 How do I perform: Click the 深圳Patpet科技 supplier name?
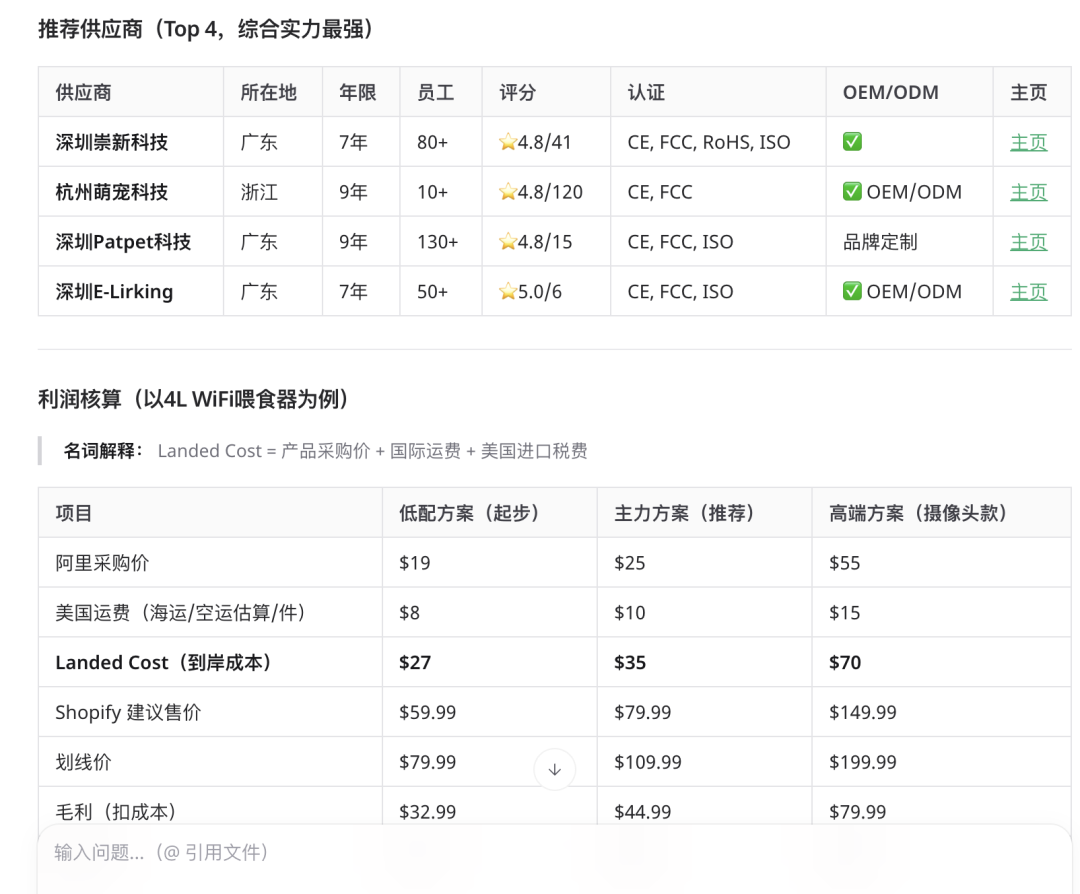[123, 242]
